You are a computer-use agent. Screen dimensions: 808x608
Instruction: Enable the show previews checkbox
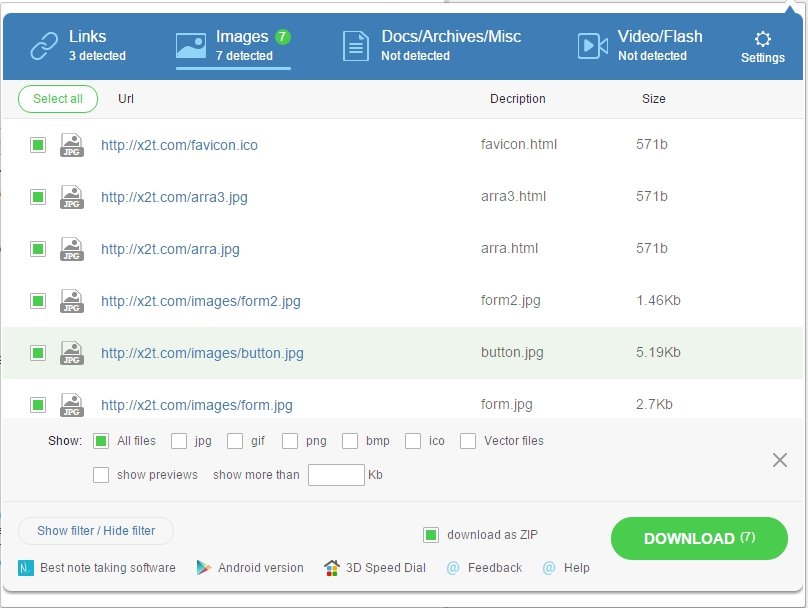pyautogui.click(x=101, y=475)
